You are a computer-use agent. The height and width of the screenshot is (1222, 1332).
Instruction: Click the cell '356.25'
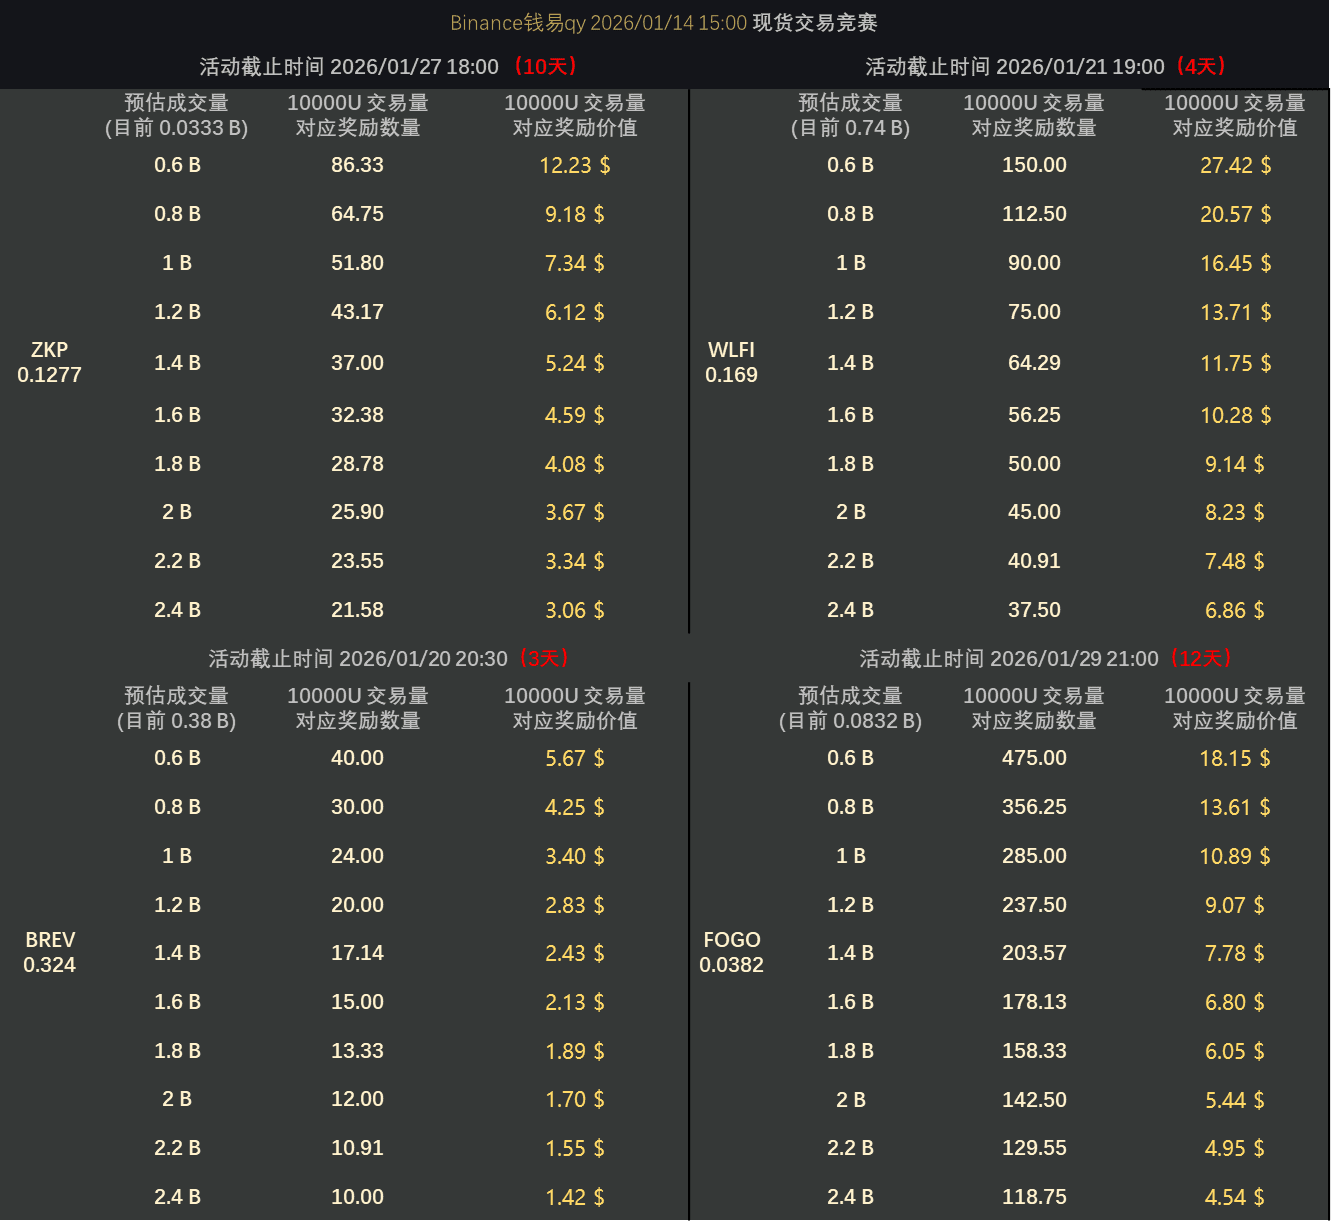[x=1034, y=807]
